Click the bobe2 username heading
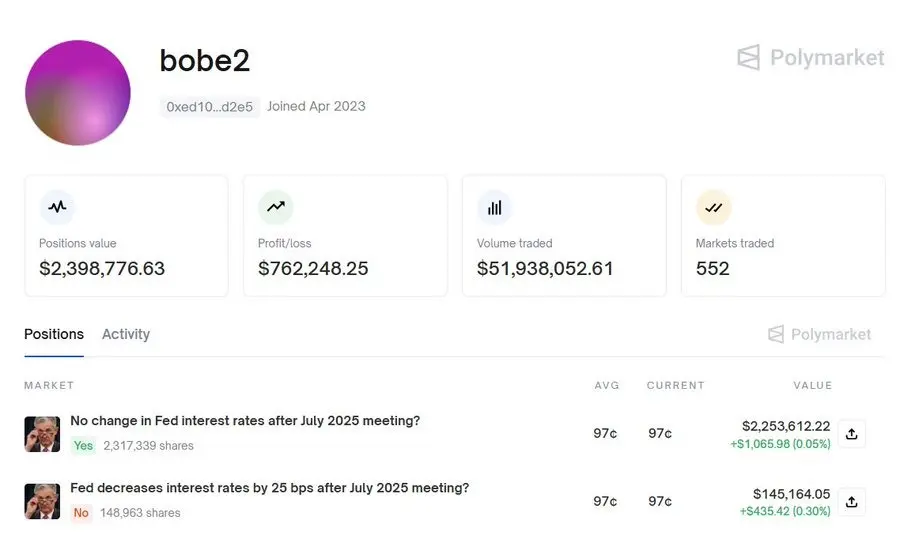 (205, 60)
